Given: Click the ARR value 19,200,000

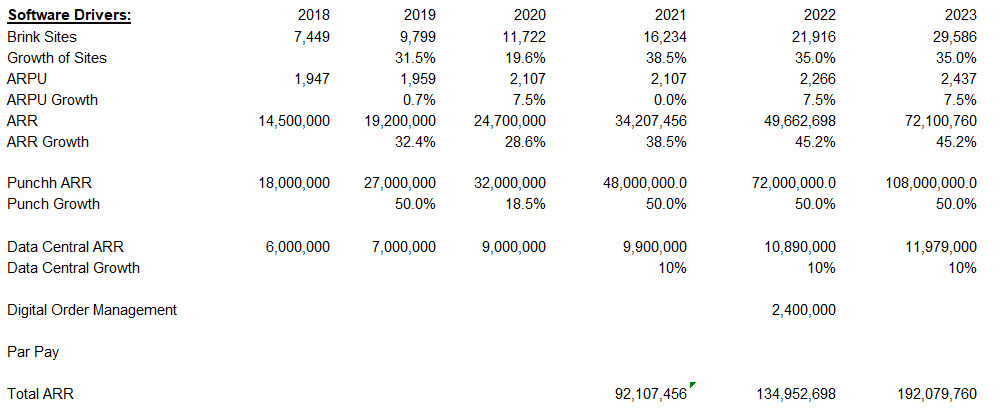Looking at the screenshot, I should pos(400,121).
